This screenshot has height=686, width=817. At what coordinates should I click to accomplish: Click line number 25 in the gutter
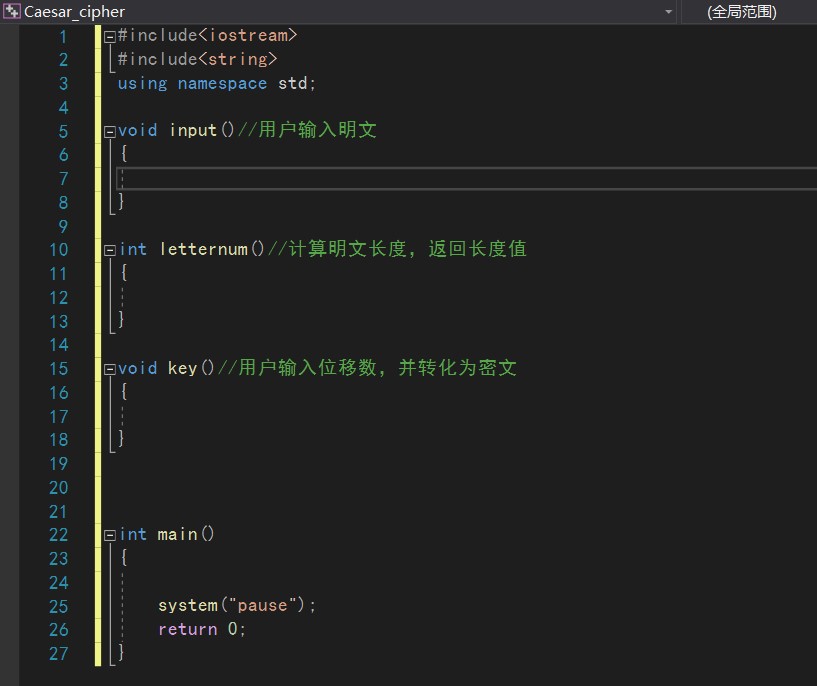[x=58, y=606]
